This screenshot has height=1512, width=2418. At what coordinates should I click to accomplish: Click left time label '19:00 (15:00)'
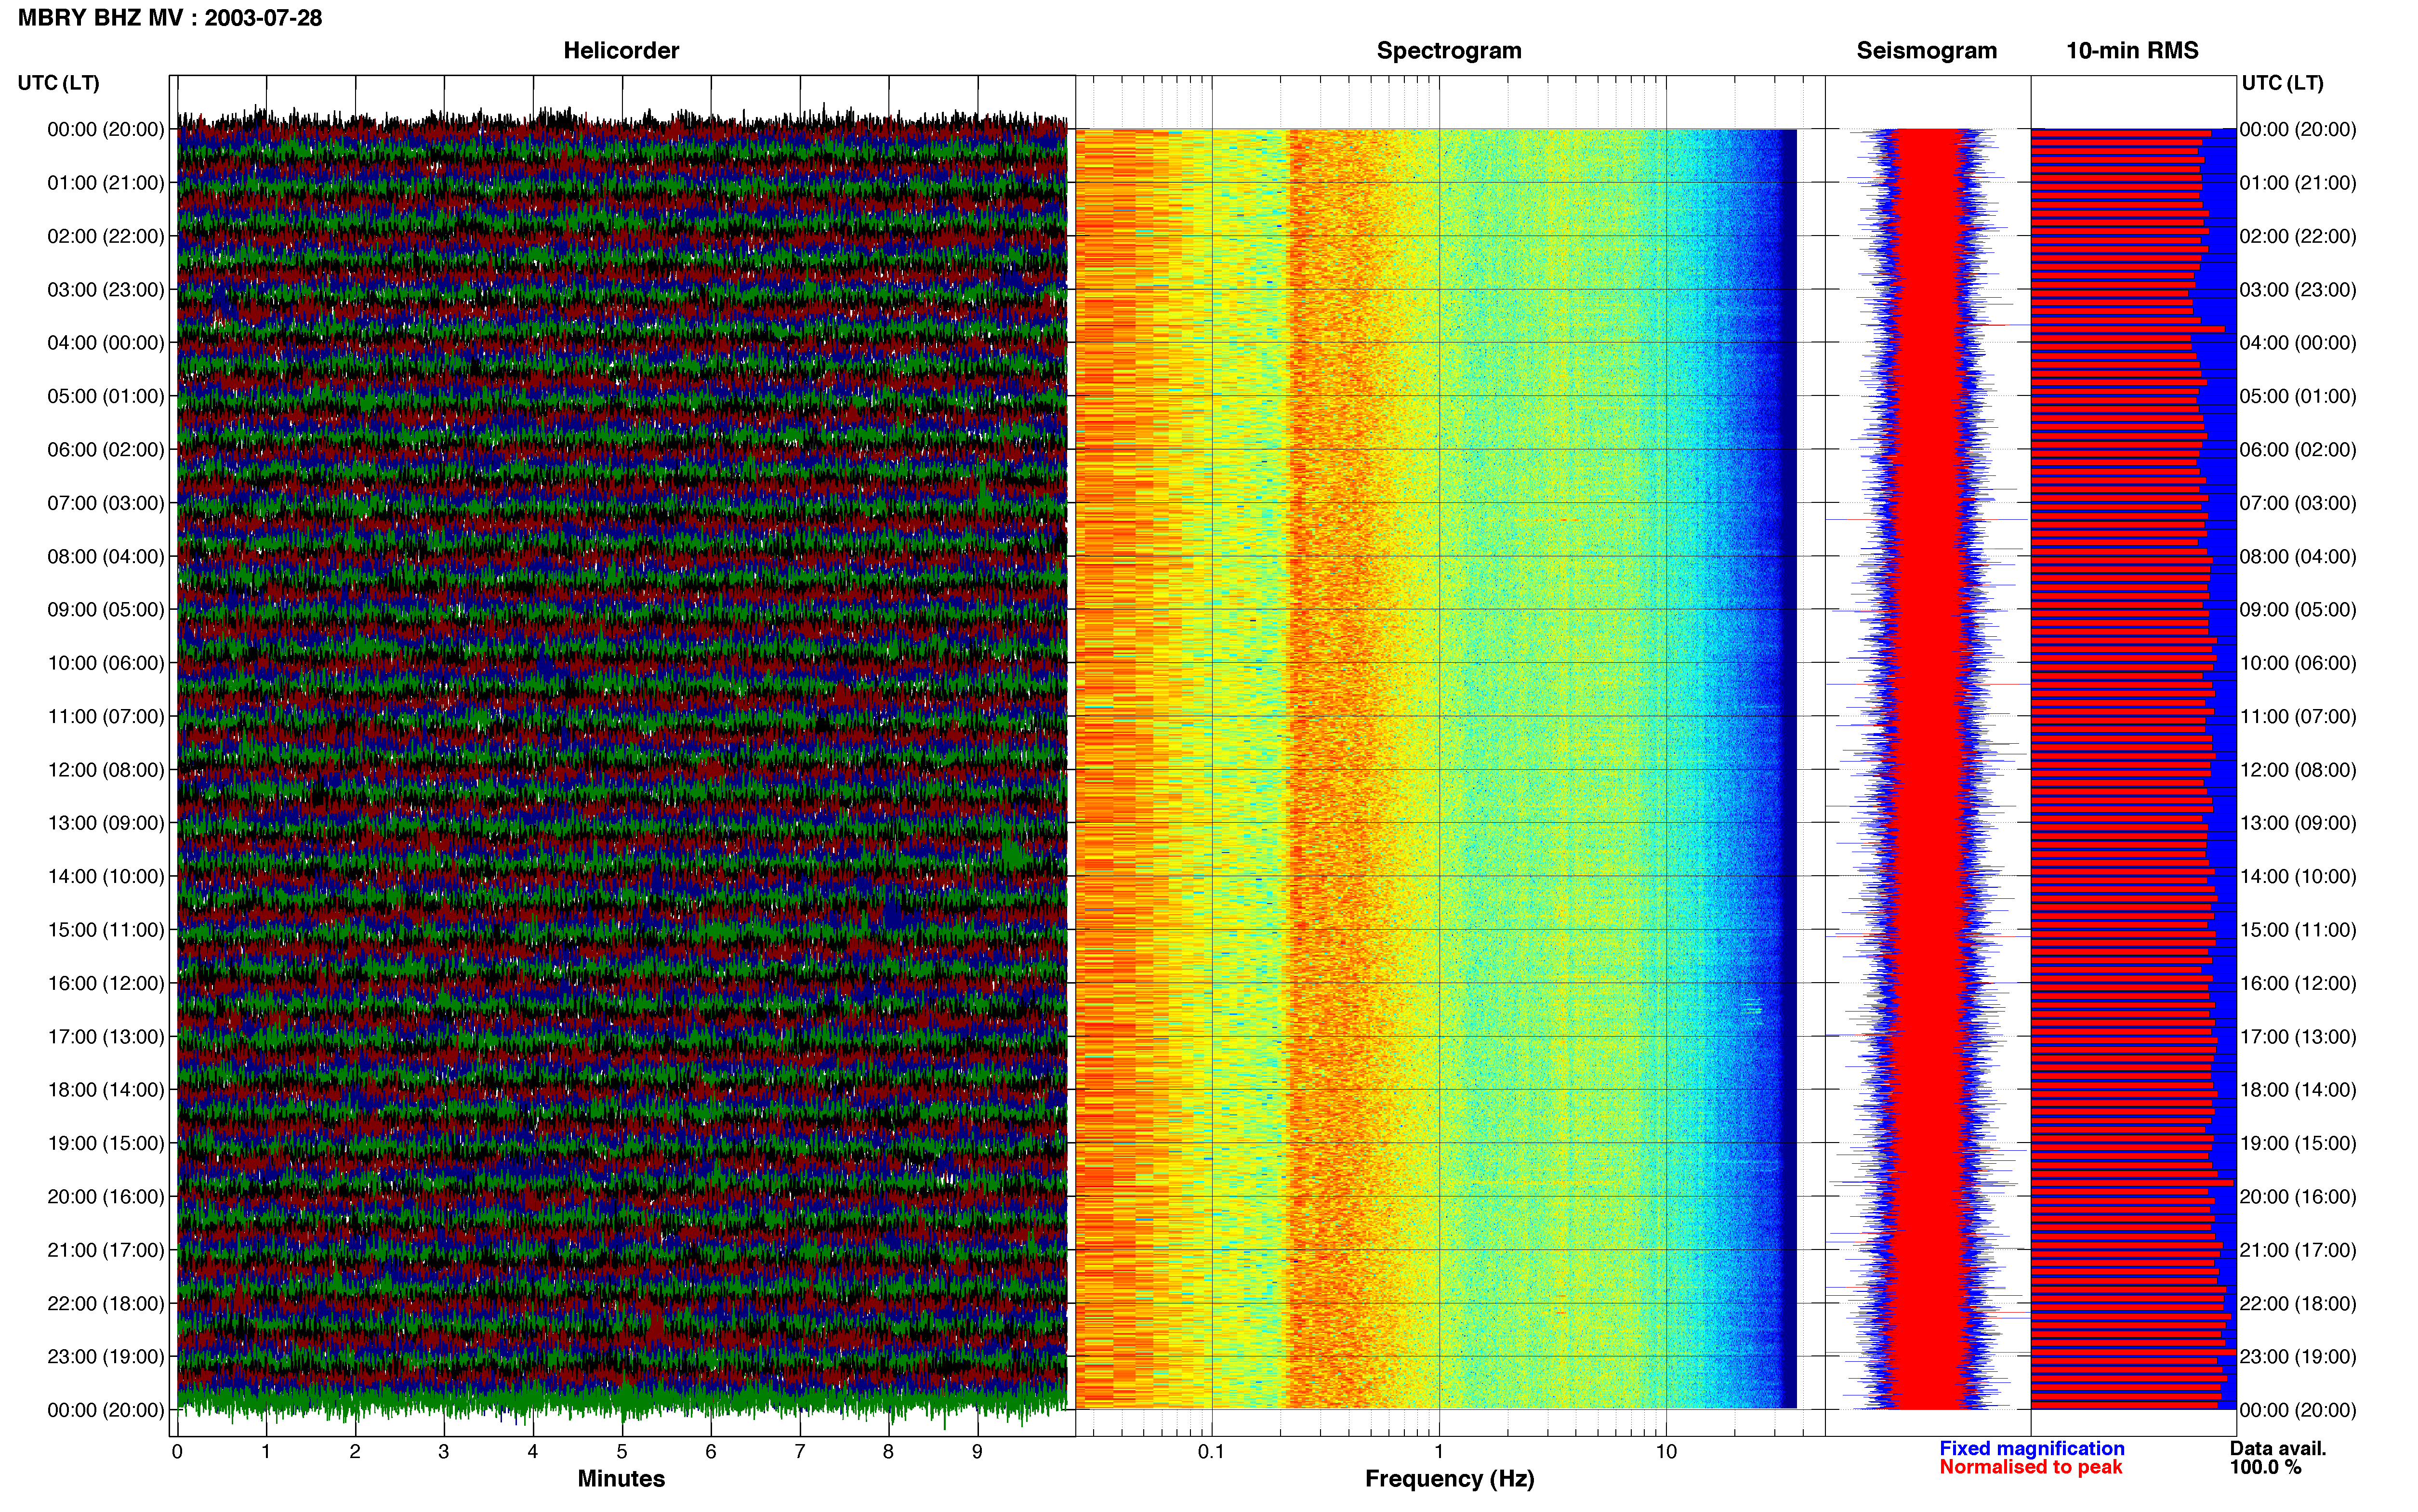pyautogui.click(x=106, y=1143)
